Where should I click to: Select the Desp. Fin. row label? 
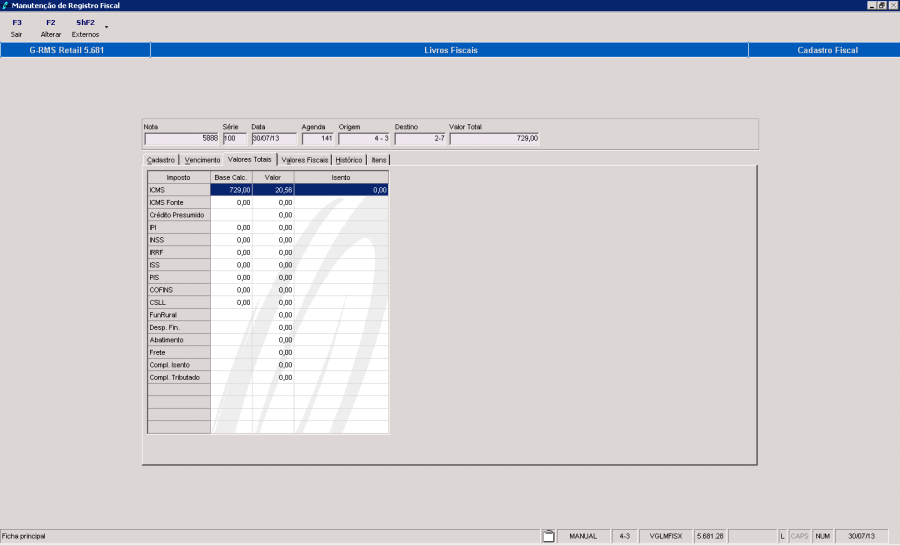point(179,328)
